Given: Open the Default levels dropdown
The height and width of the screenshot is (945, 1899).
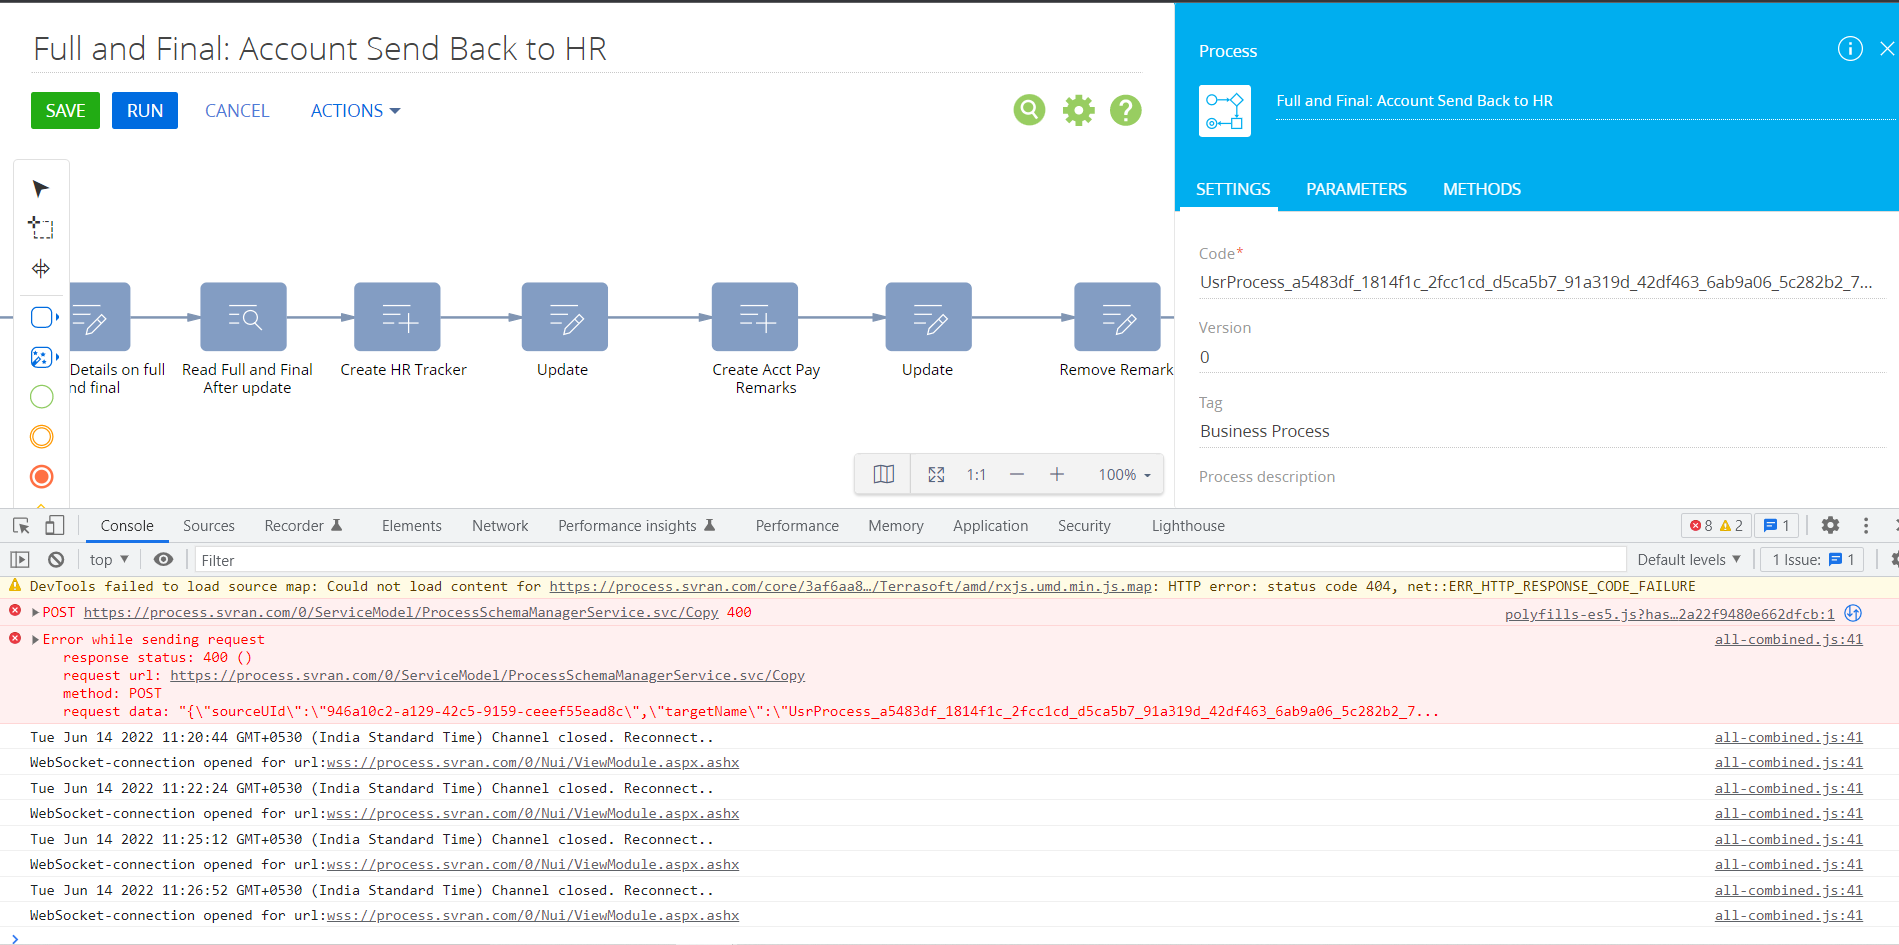Looking at the screenshot, I should tap(1689, 560).
